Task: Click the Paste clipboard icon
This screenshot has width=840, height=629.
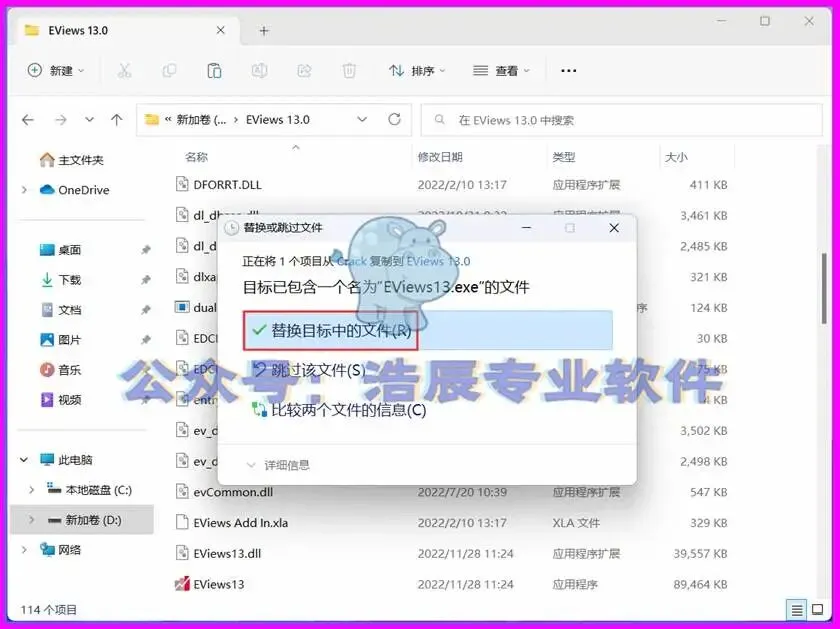Action: pyautogui.click(x=214, y=70)
